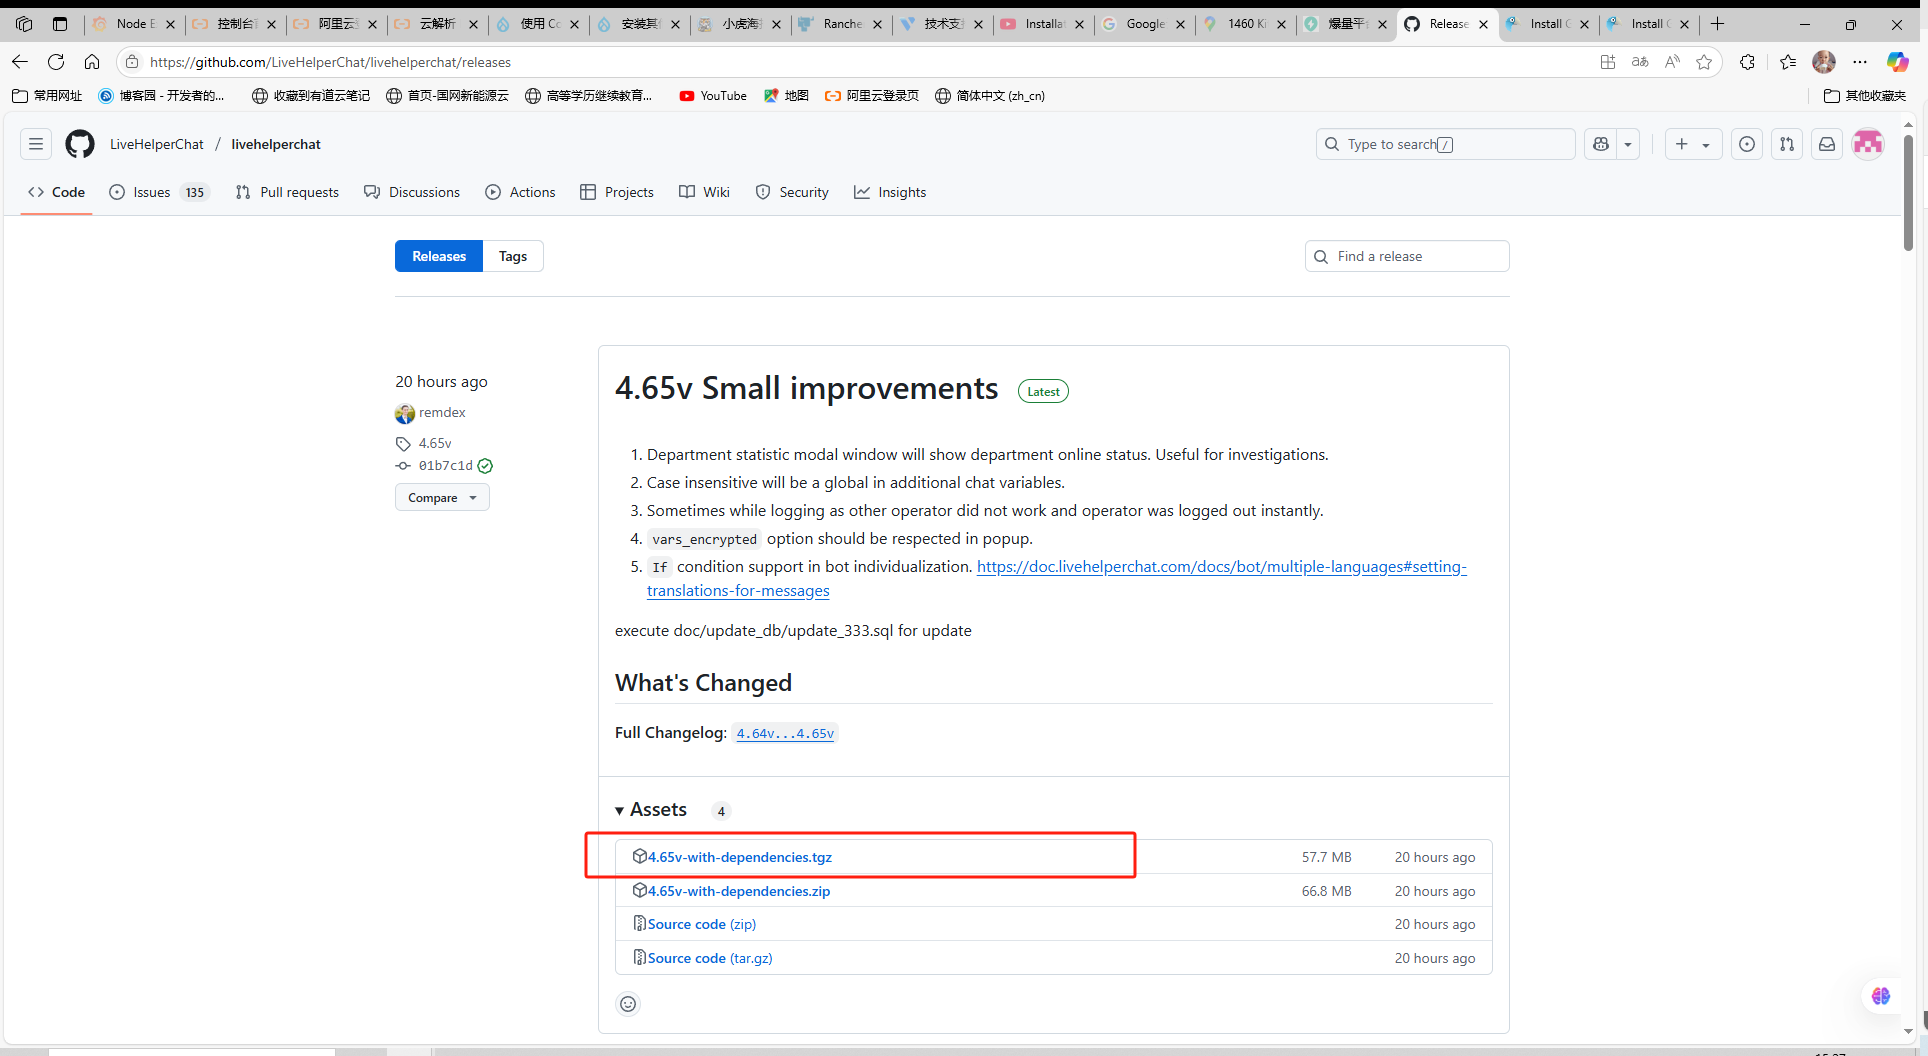Collapse the Assets section
Image resolution: width=1928 pixels, height=1056 pixels.
[651, 810]
